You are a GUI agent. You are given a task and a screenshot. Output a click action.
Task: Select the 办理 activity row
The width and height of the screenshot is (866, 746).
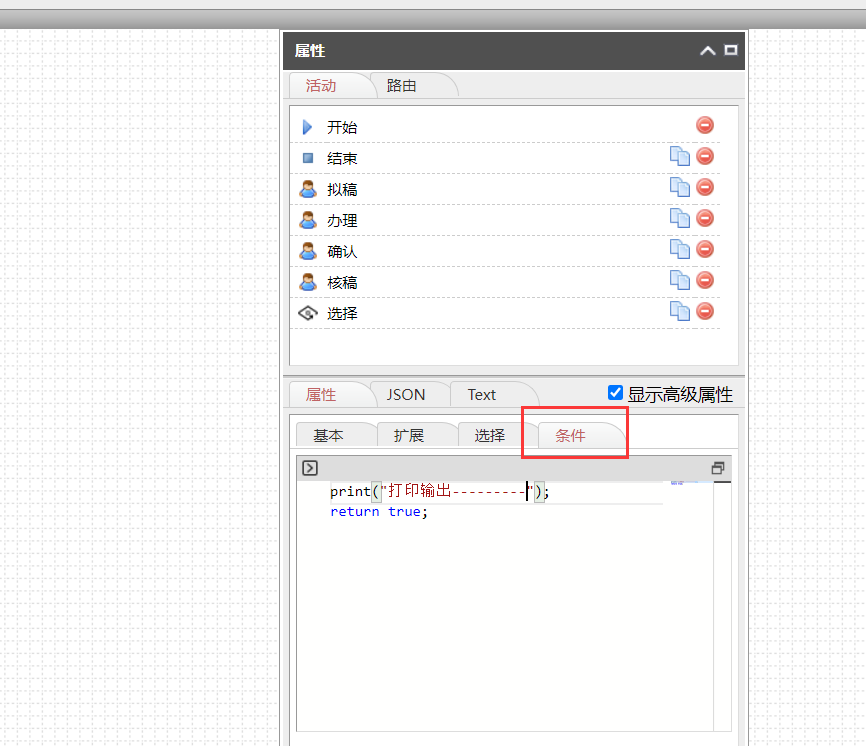[505, 220]
